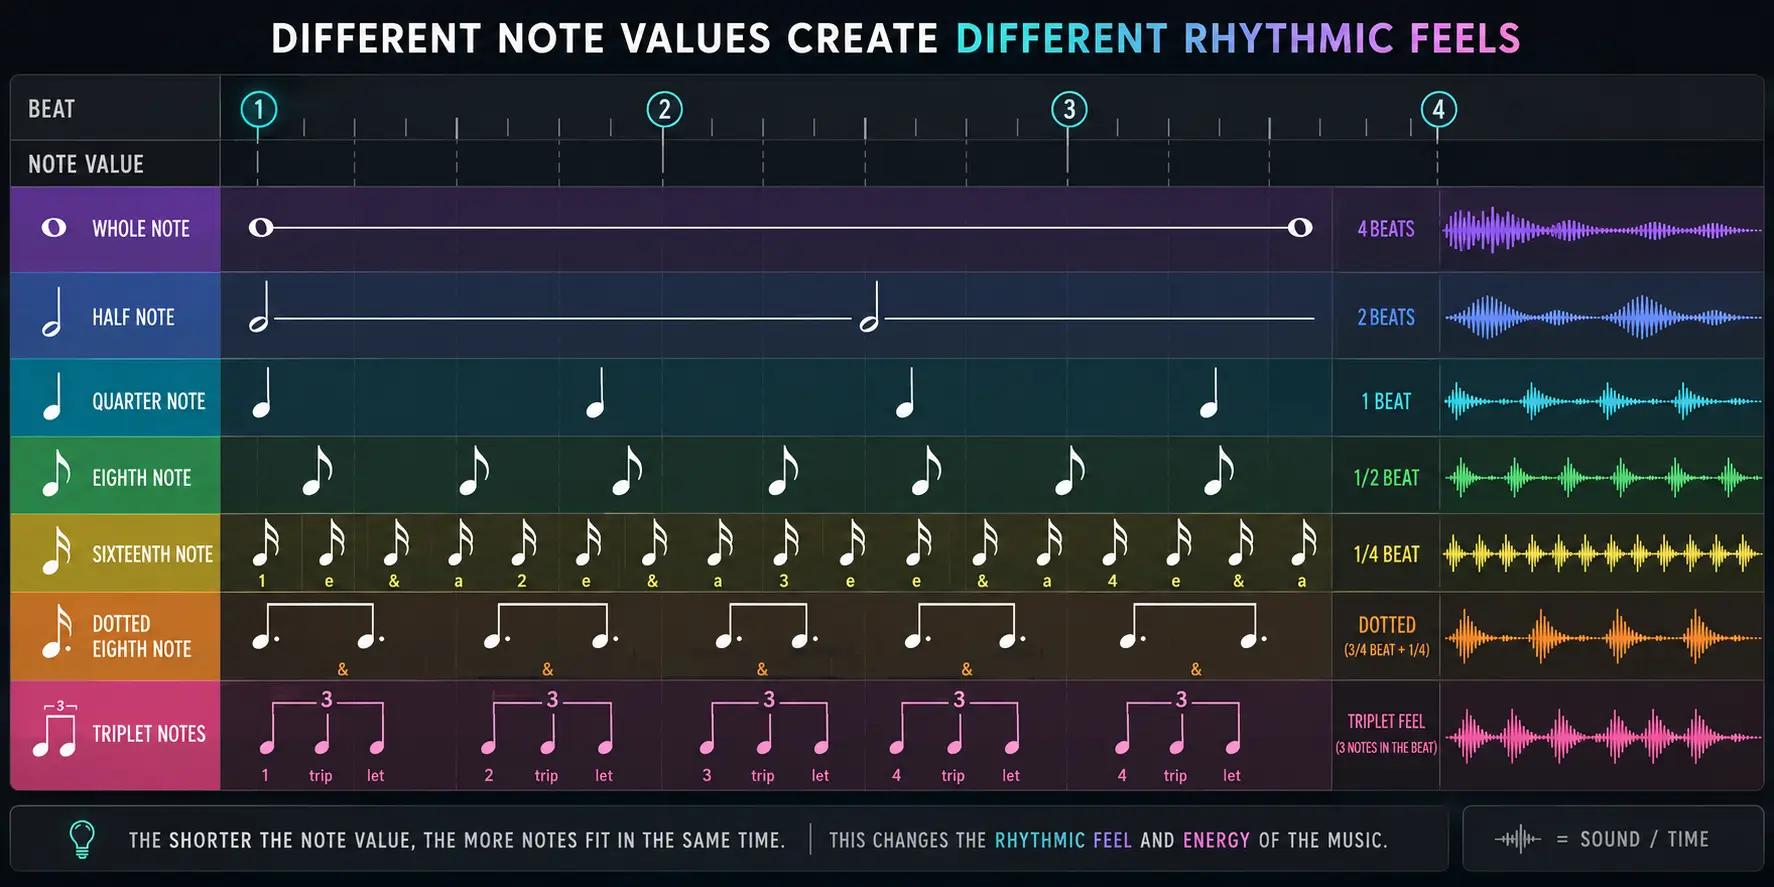
Task: Click the purple whole note waveform
Action: pyautogui.click(x=1601, y=230)
